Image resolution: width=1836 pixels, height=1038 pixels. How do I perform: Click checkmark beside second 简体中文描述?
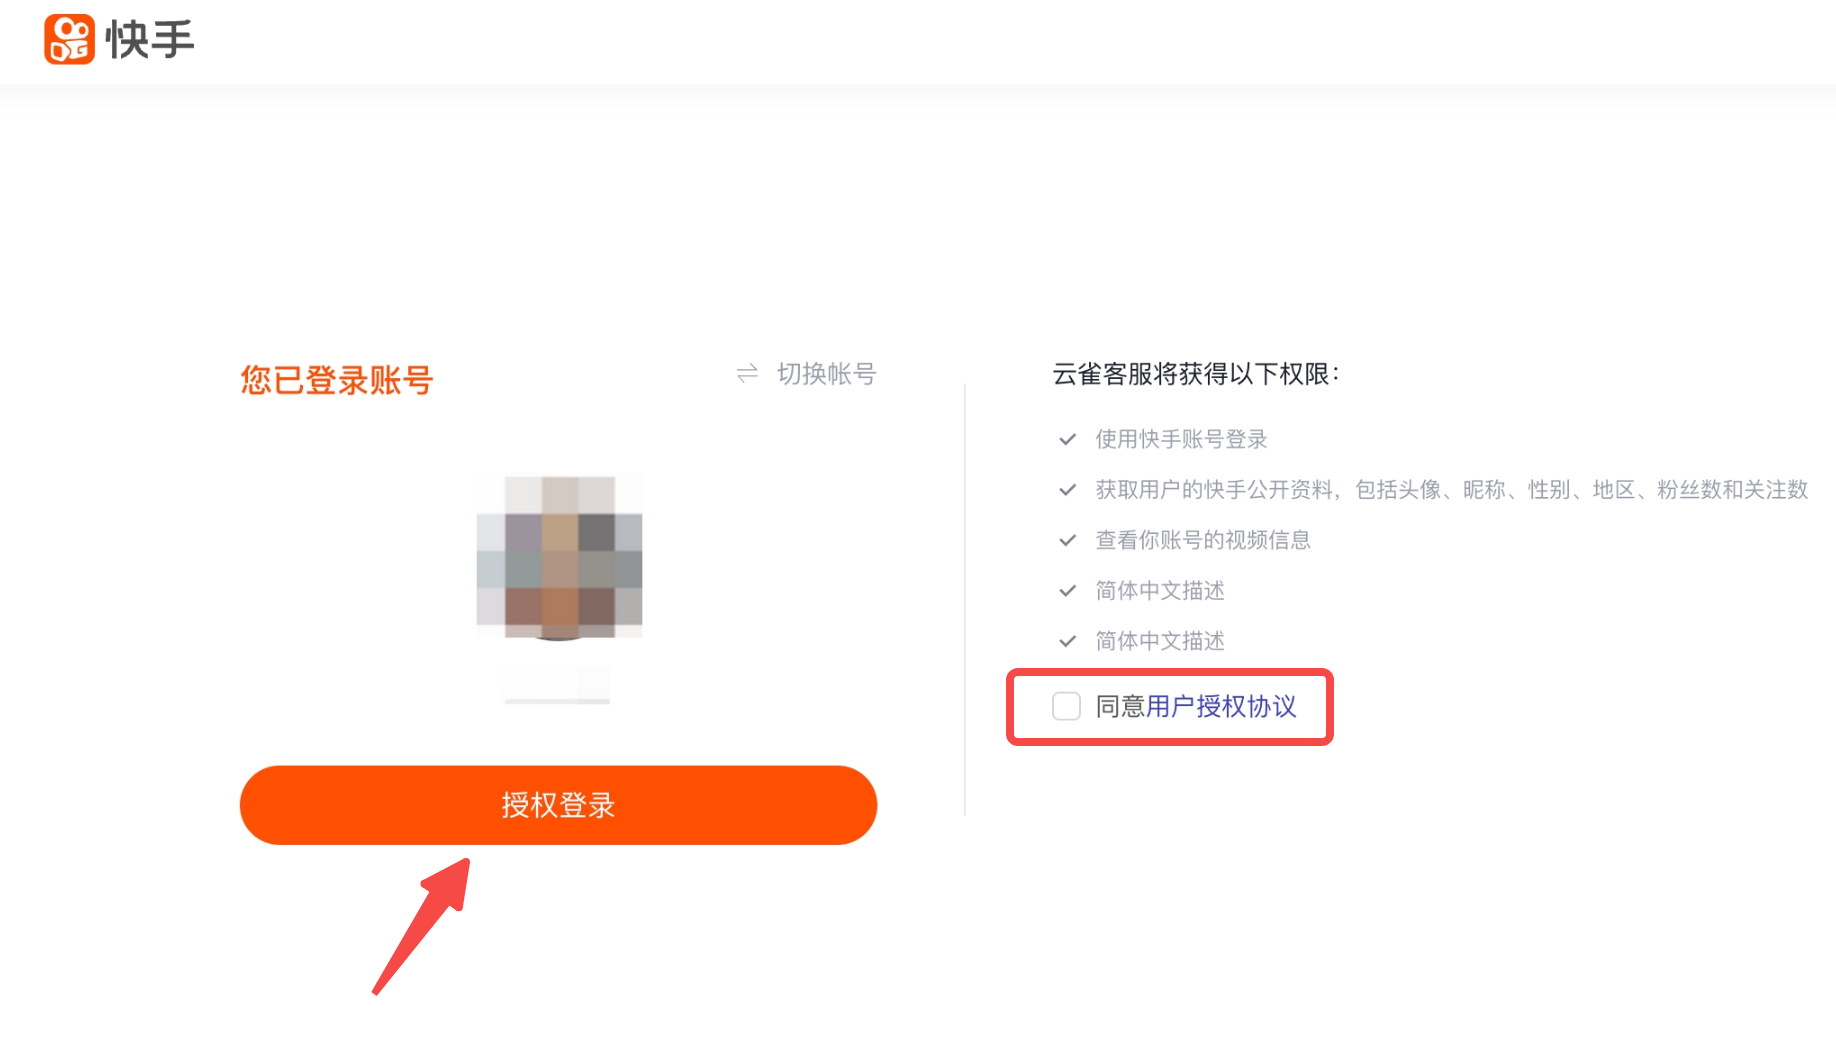1068,641
